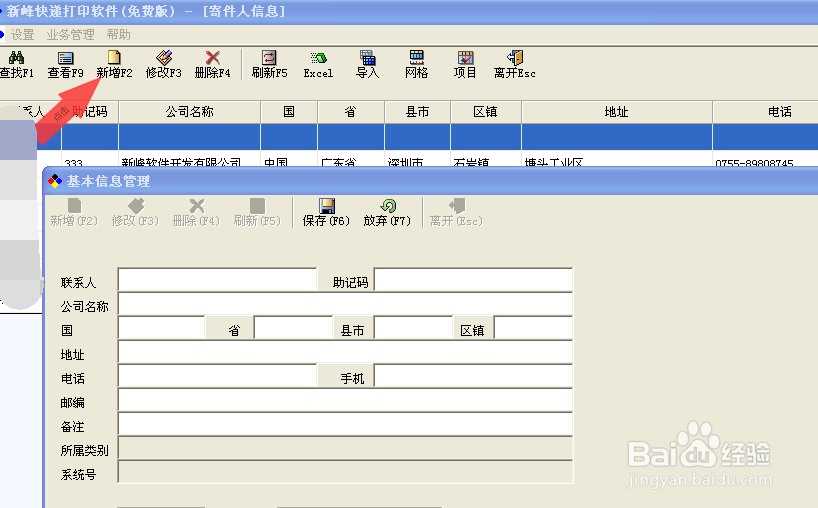Click the 县市 lookup button

click(353, 329)
